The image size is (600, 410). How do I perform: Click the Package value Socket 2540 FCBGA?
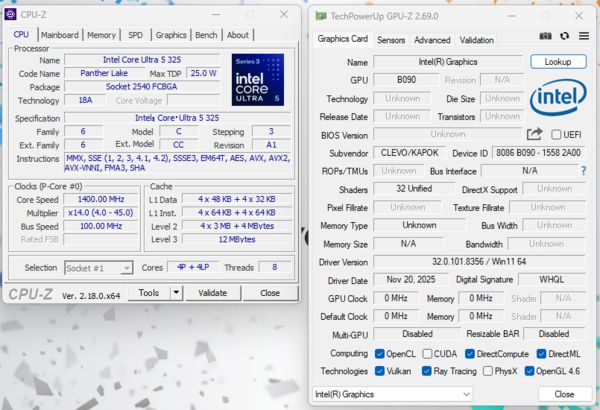(x=142, y=87)
